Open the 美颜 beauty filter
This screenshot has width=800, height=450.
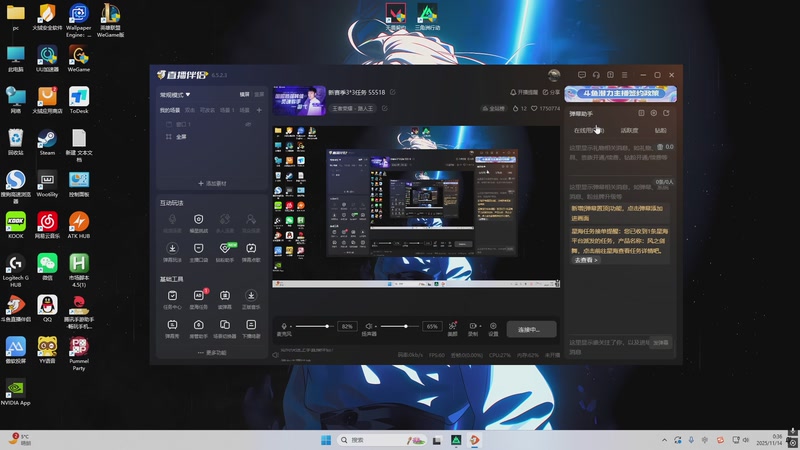tap(453, 329)
